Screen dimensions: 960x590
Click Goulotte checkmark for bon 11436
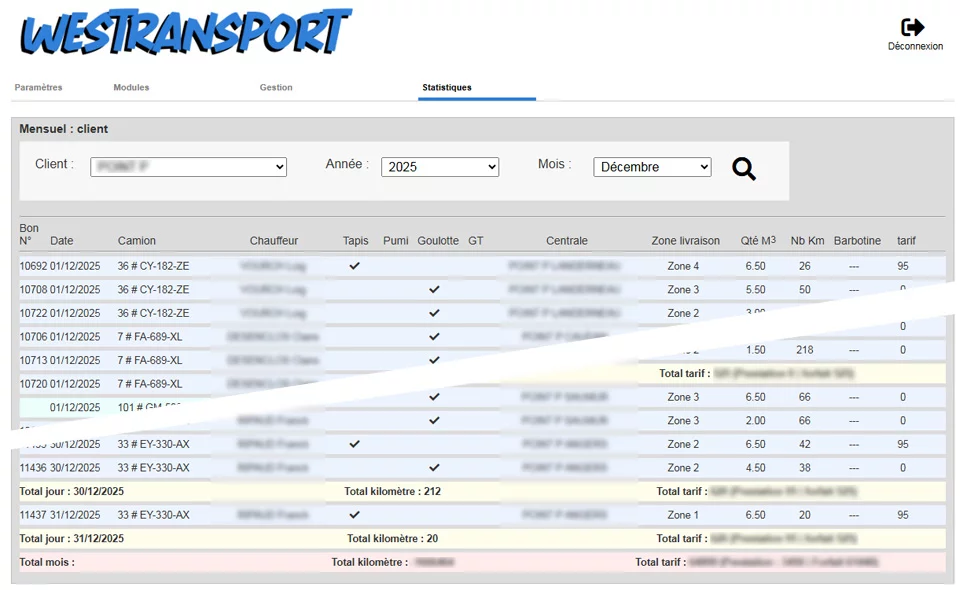(434, 468)
